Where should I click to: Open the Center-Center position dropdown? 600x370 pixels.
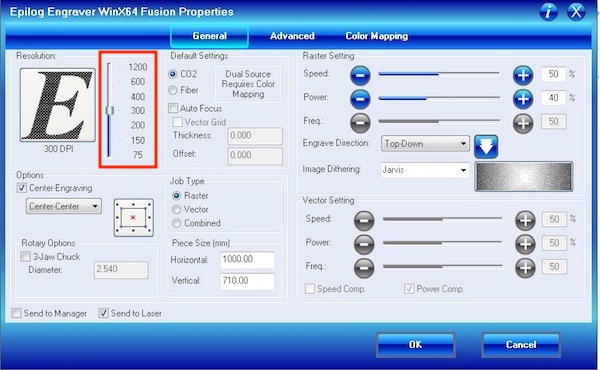pyautogui.click(x=64, y=206)
